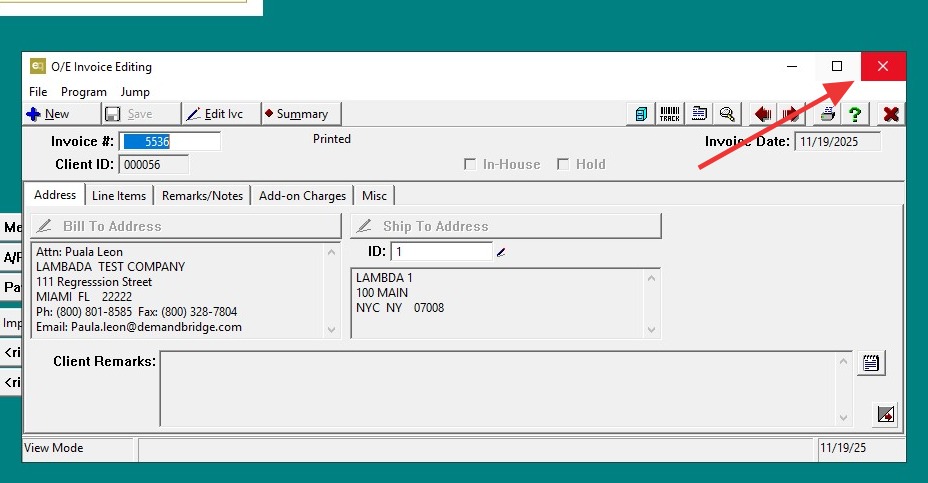Click the Client Remarks scrollbar up arrow
The height and width of the screenshot is (483, 928).
(x=843, y=361)
